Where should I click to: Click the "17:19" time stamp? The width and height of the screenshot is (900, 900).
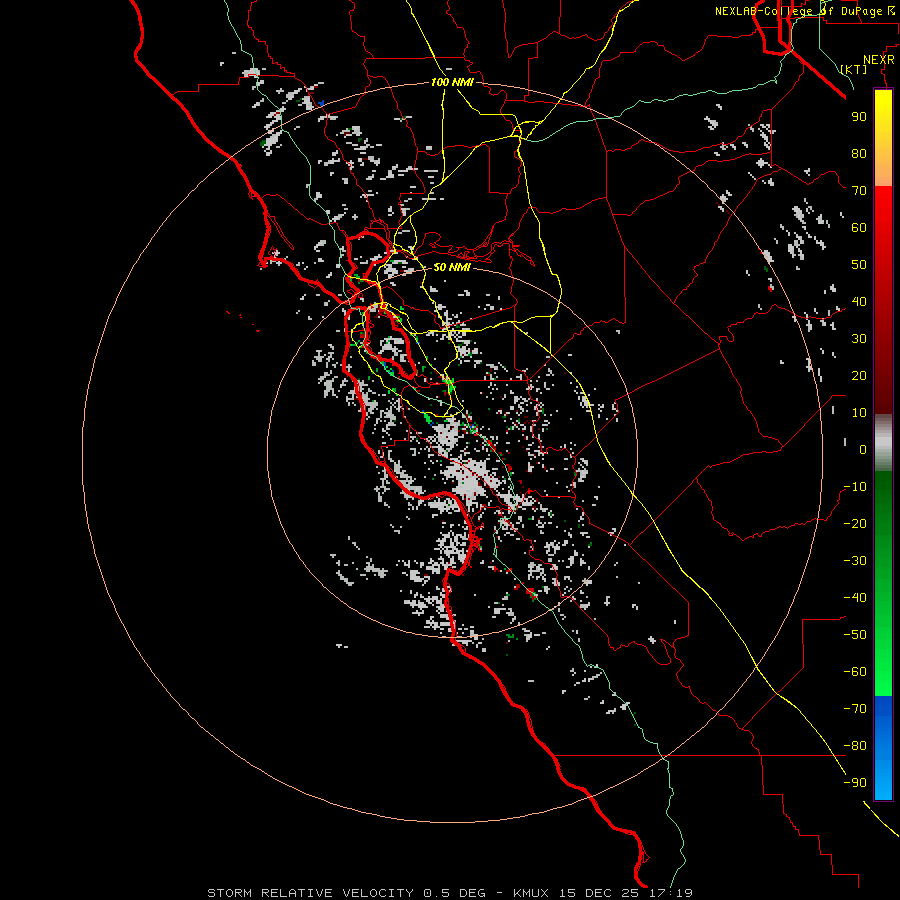[x=671, y=893]
